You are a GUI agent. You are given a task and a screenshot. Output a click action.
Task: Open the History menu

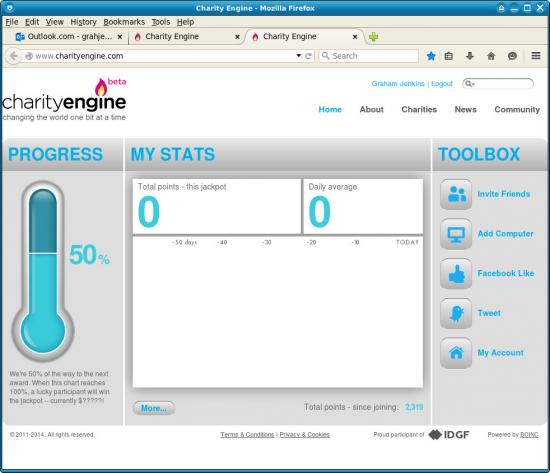point(83,22)
